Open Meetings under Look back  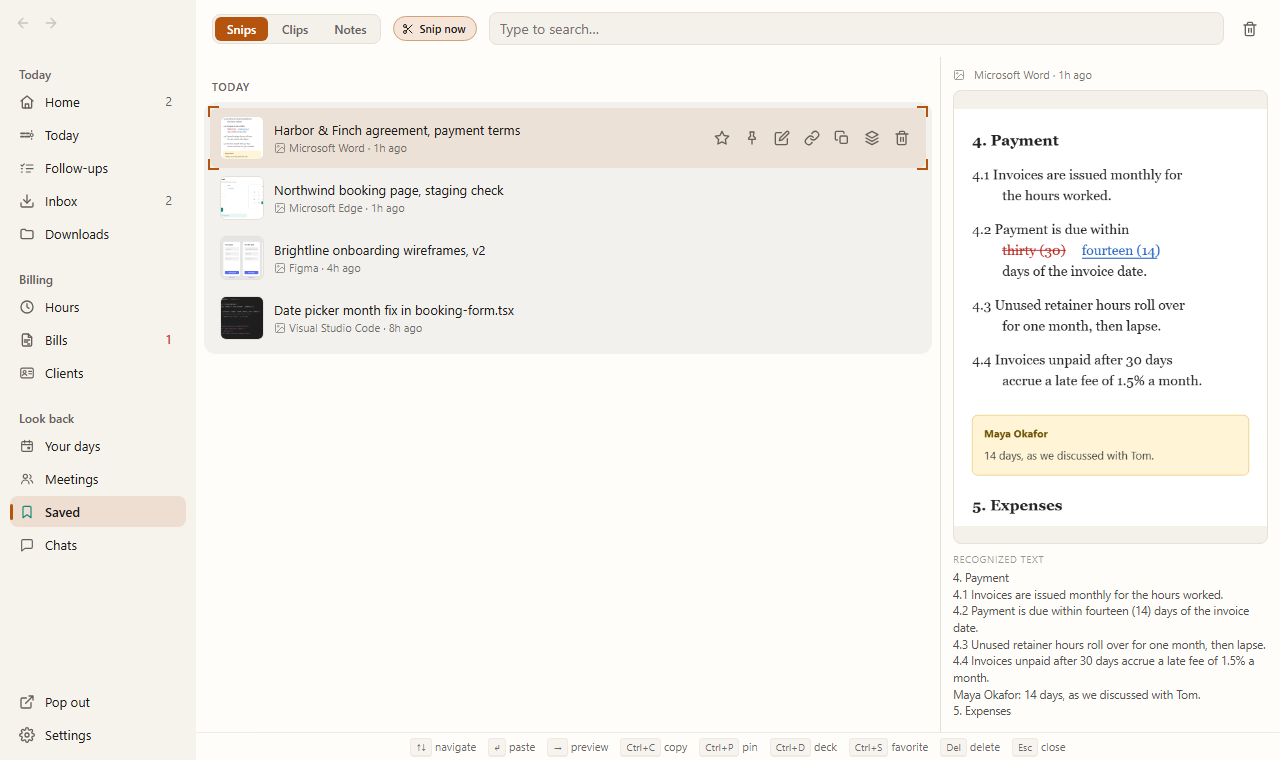coord(98,479)
